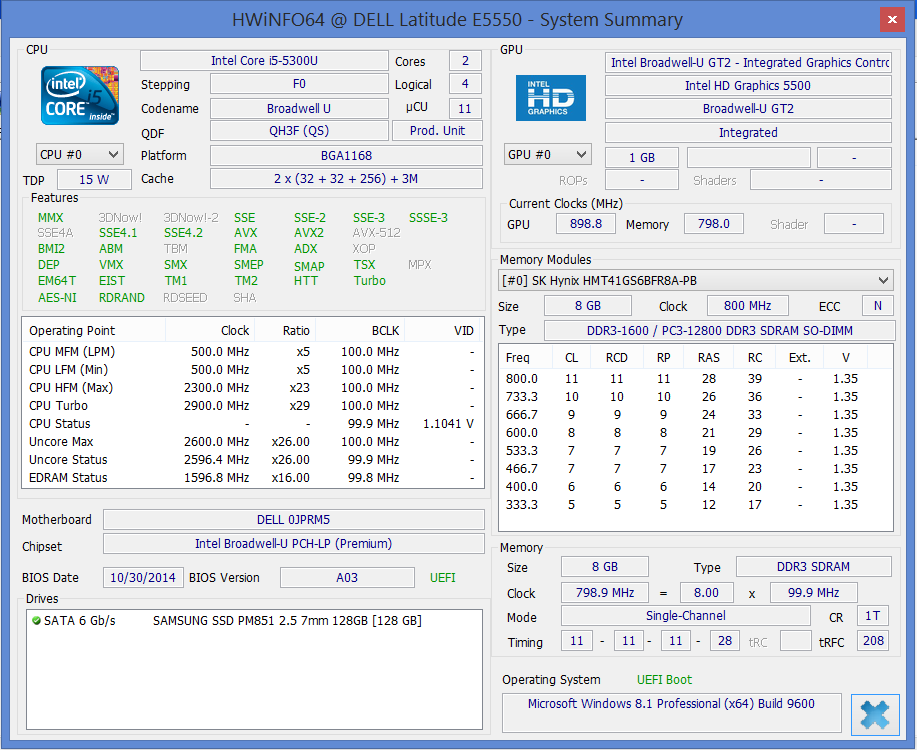
Task: Click the Intel HD Graphics logo
Action: click(x=550, y=98)
